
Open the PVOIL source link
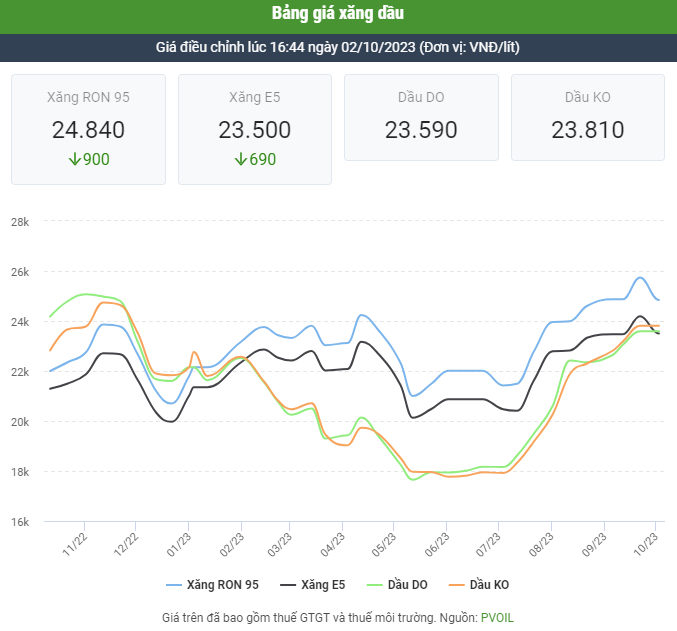click(497, 617)
